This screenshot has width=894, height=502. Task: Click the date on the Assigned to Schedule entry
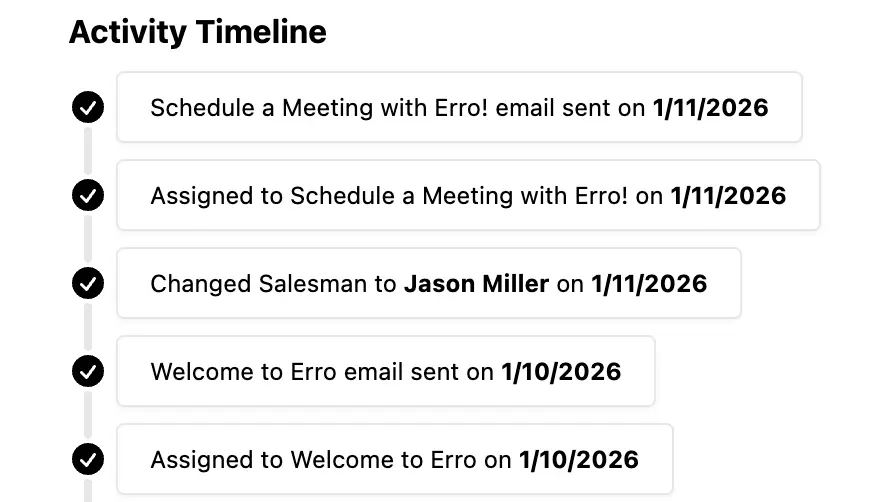728,195
